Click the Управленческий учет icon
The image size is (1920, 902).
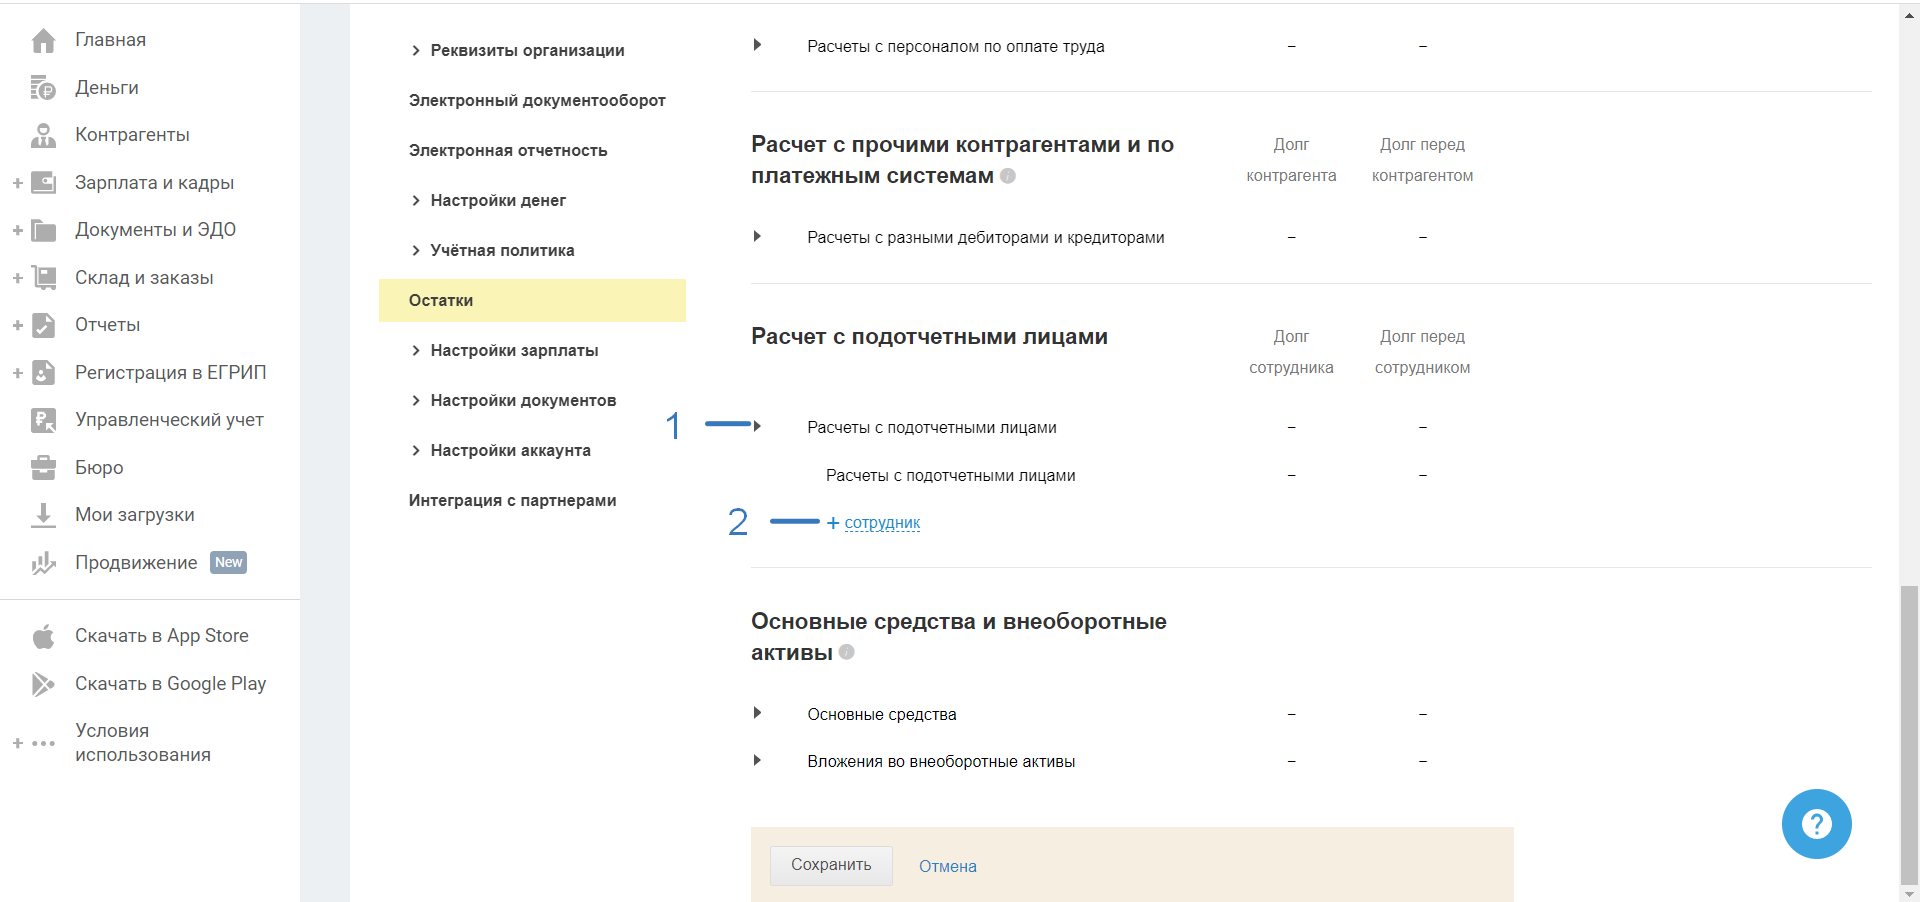tap(43, 420)
